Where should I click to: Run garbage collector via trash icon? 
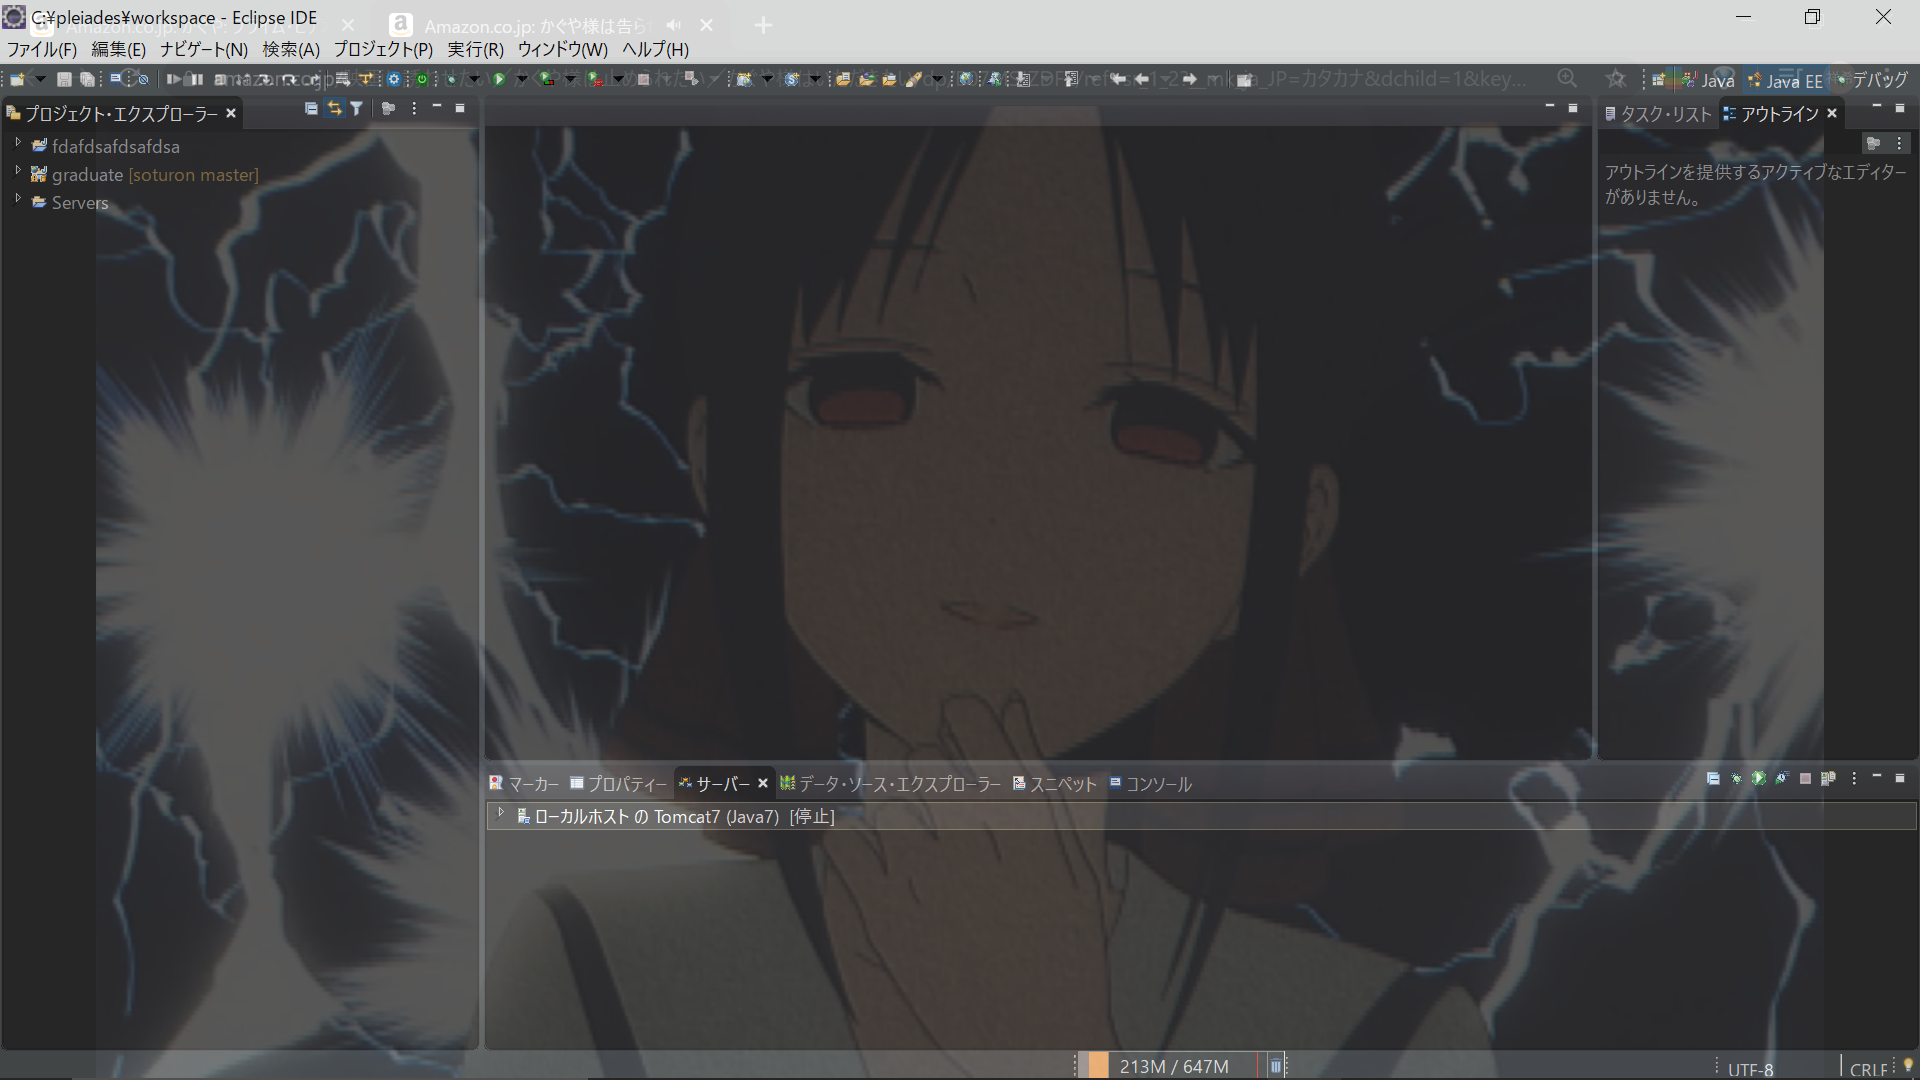click(1276, 1066)
